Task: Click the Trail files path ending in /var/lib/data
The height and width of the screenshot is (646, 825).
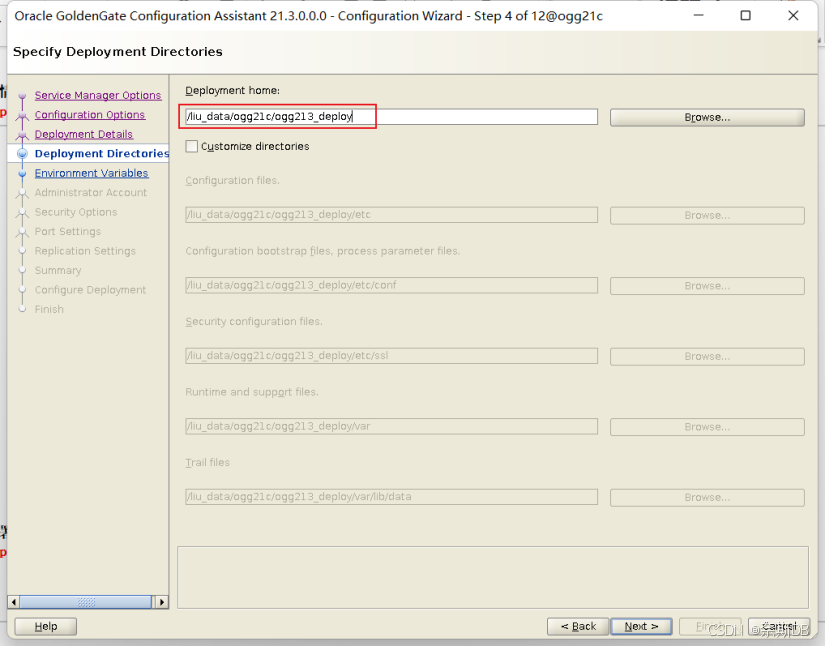Action: 391,497
